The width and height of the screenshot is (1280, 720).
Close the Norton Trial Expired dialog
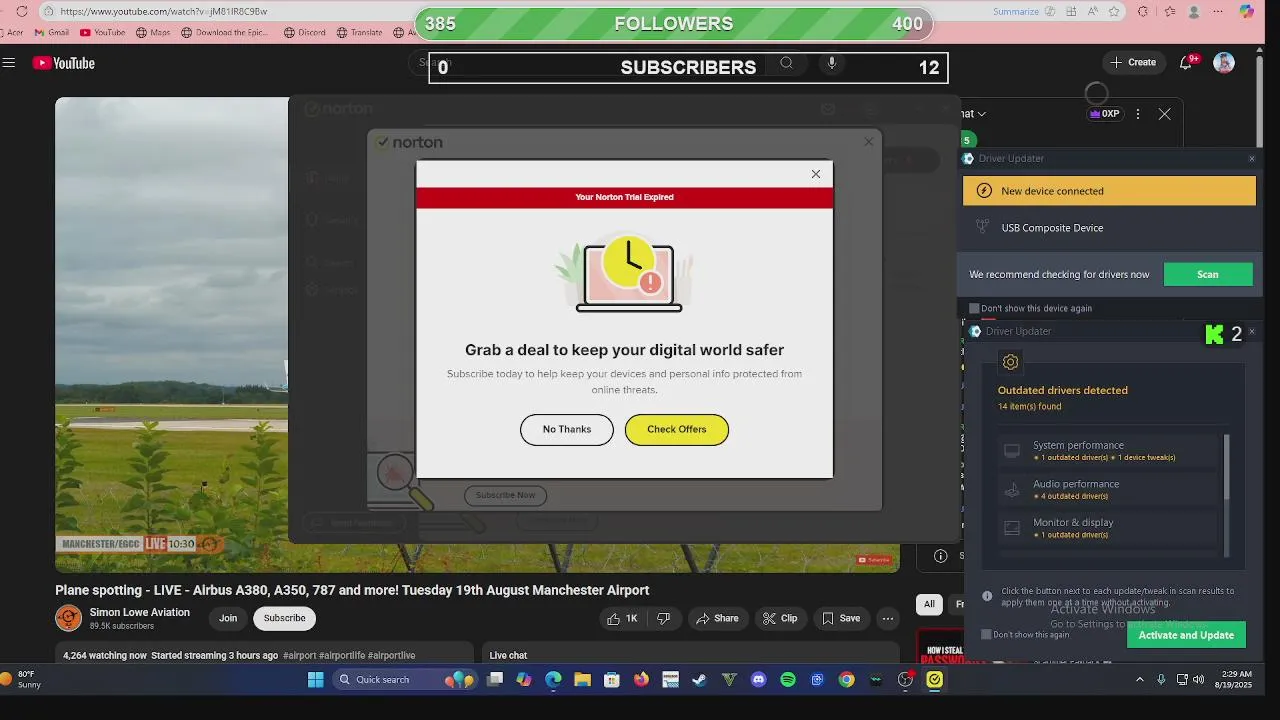point(816,174)
